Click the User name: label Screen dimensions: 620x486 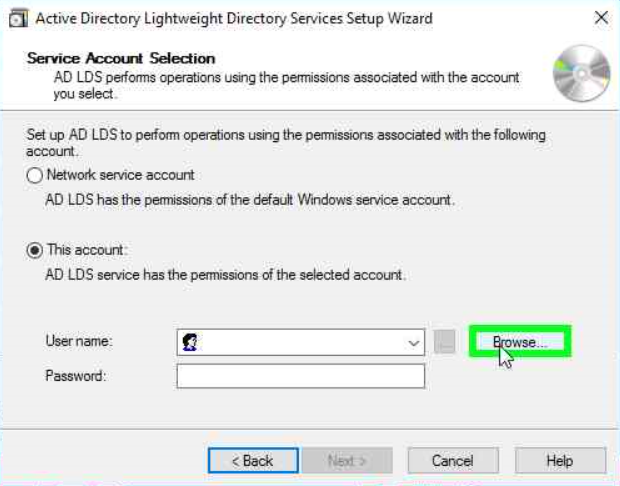click(79, 342)
